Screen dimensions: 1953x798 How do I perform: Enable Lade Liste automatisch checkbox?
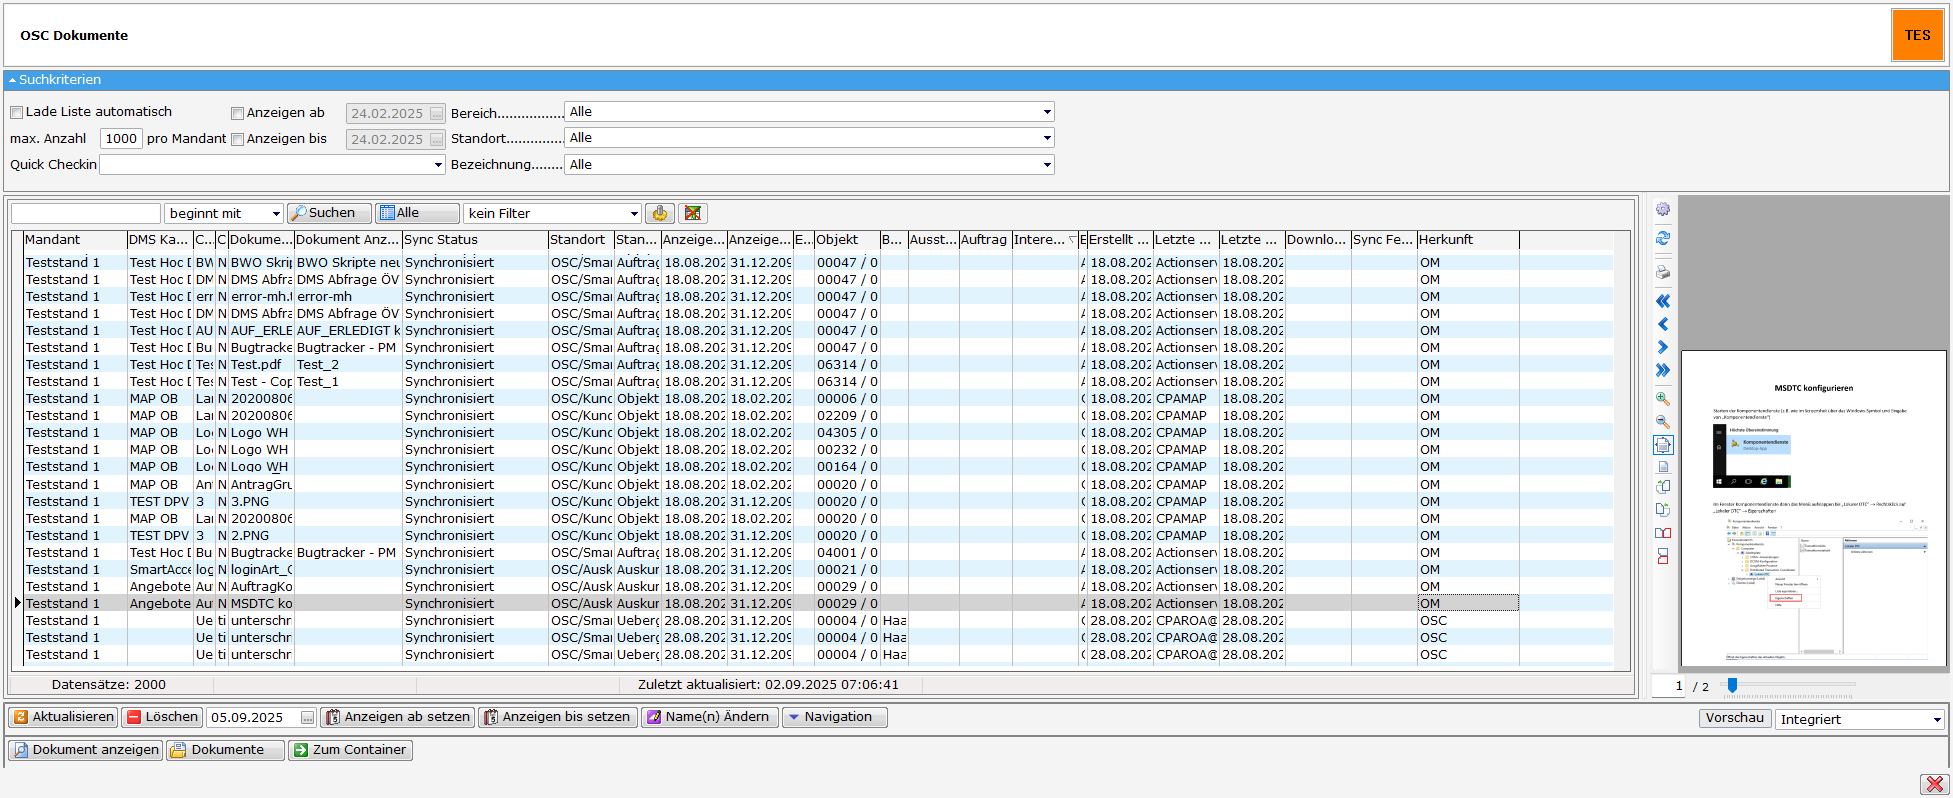coord(17,112)
